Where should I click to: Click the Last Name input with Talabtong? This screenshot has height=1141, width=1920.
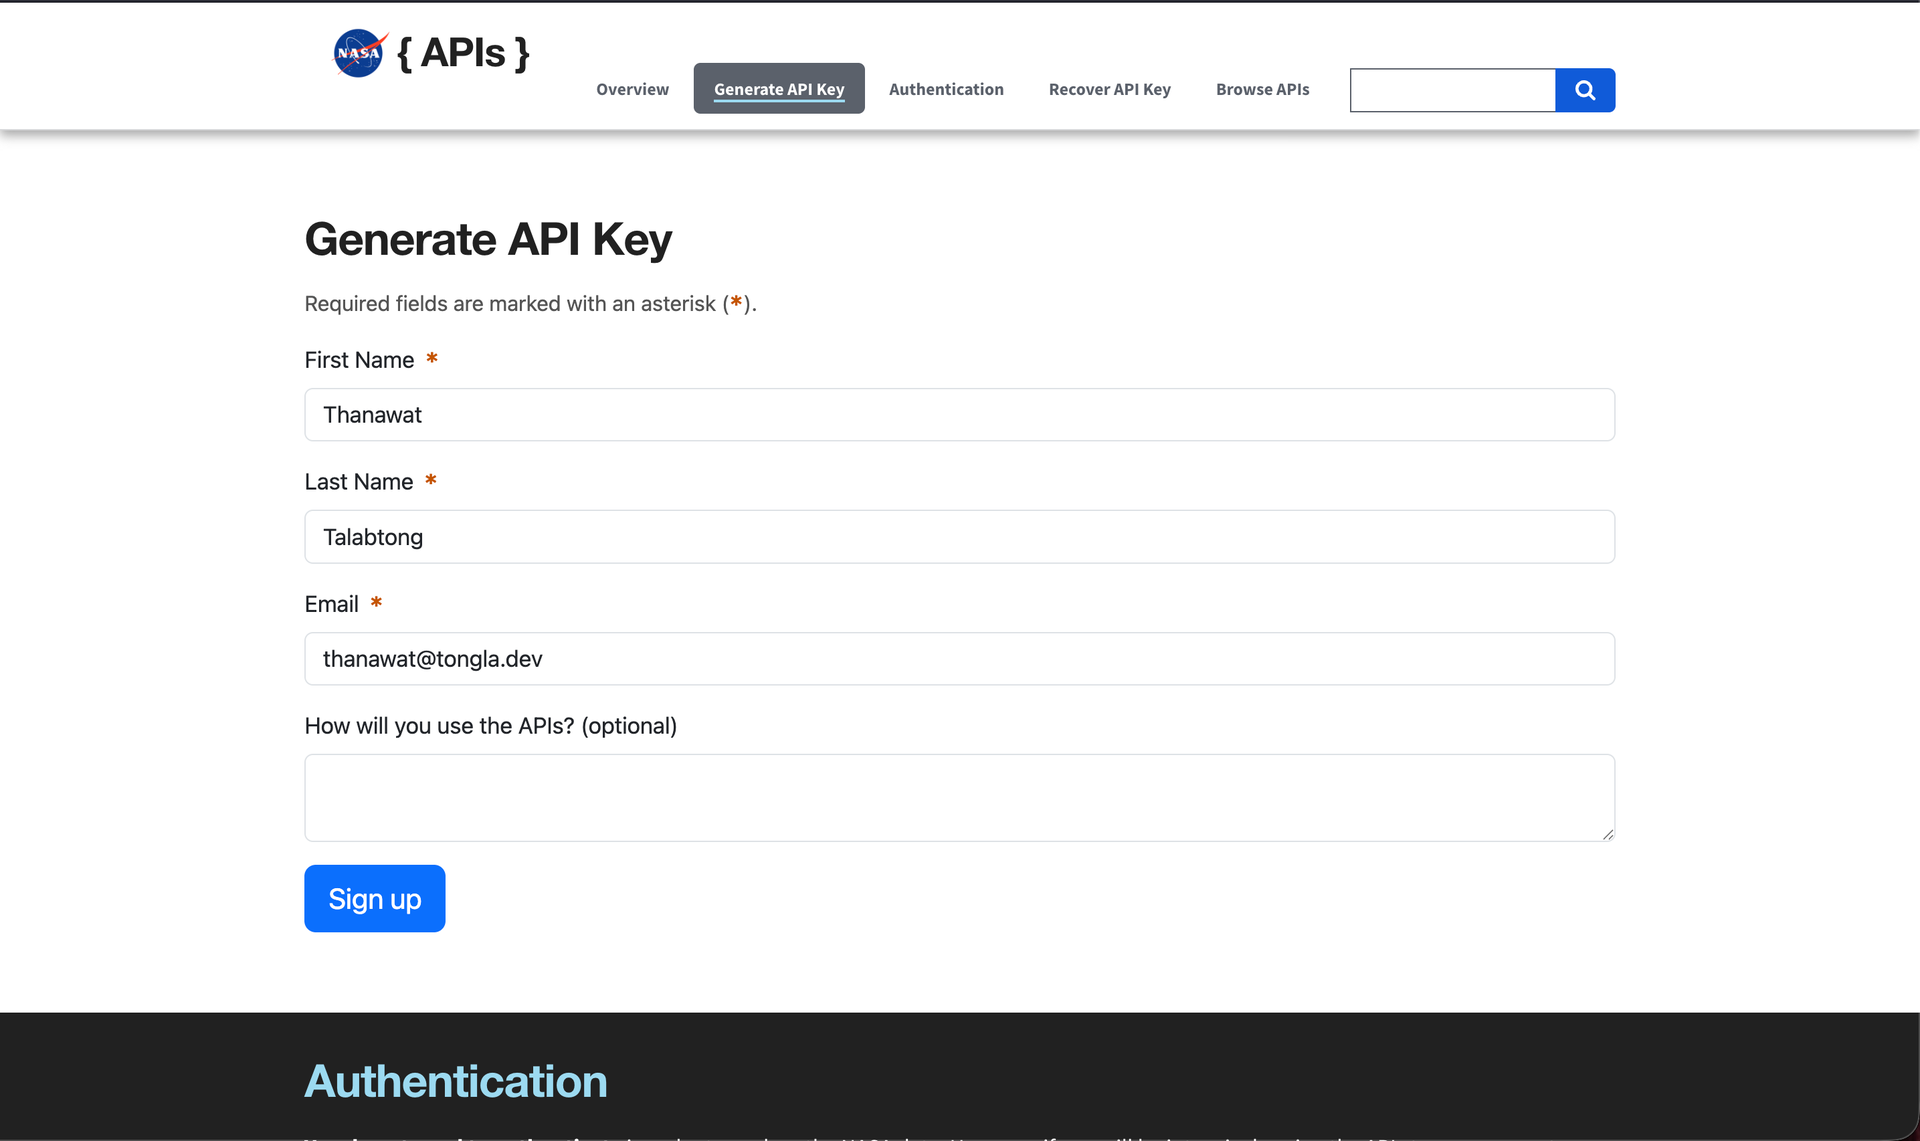959,537
